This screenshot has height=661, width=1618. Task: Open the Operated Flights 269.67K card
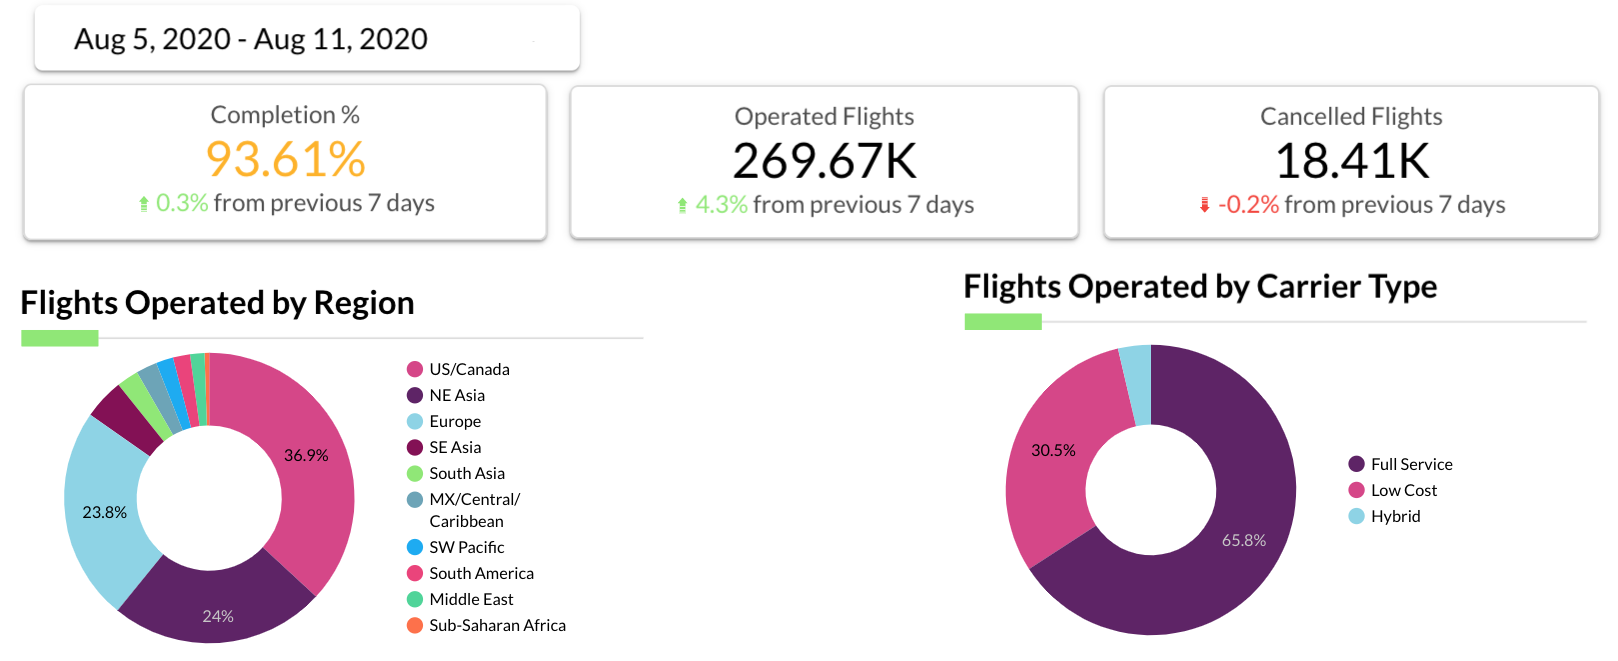click(824, 162)
